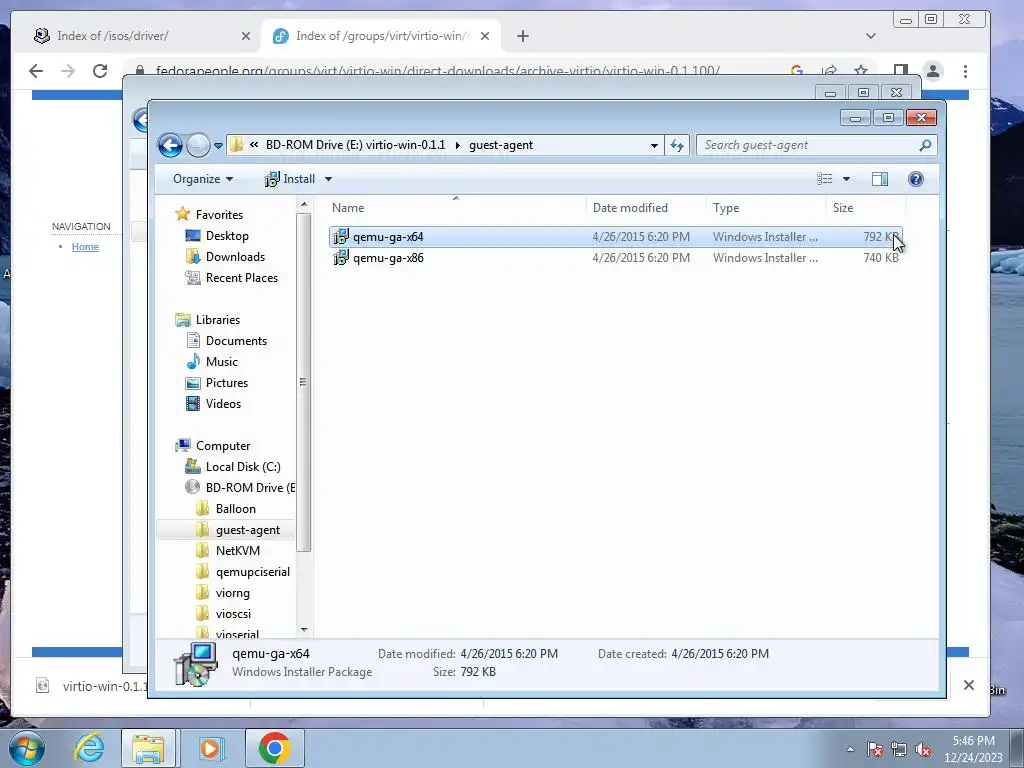This screenshot has height=768, width=1024.
Task: Open the Chrome profile avatar button
Action: (x=933, y=71)
